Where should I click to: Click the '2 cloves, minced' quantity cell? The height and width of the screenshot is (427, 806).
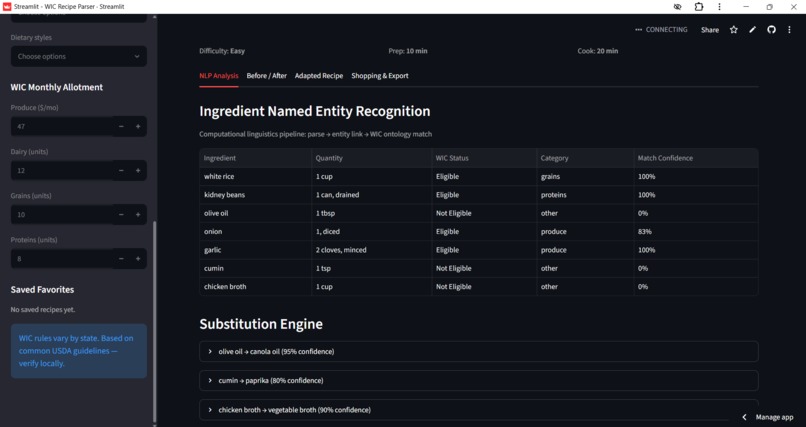[372, 250]
